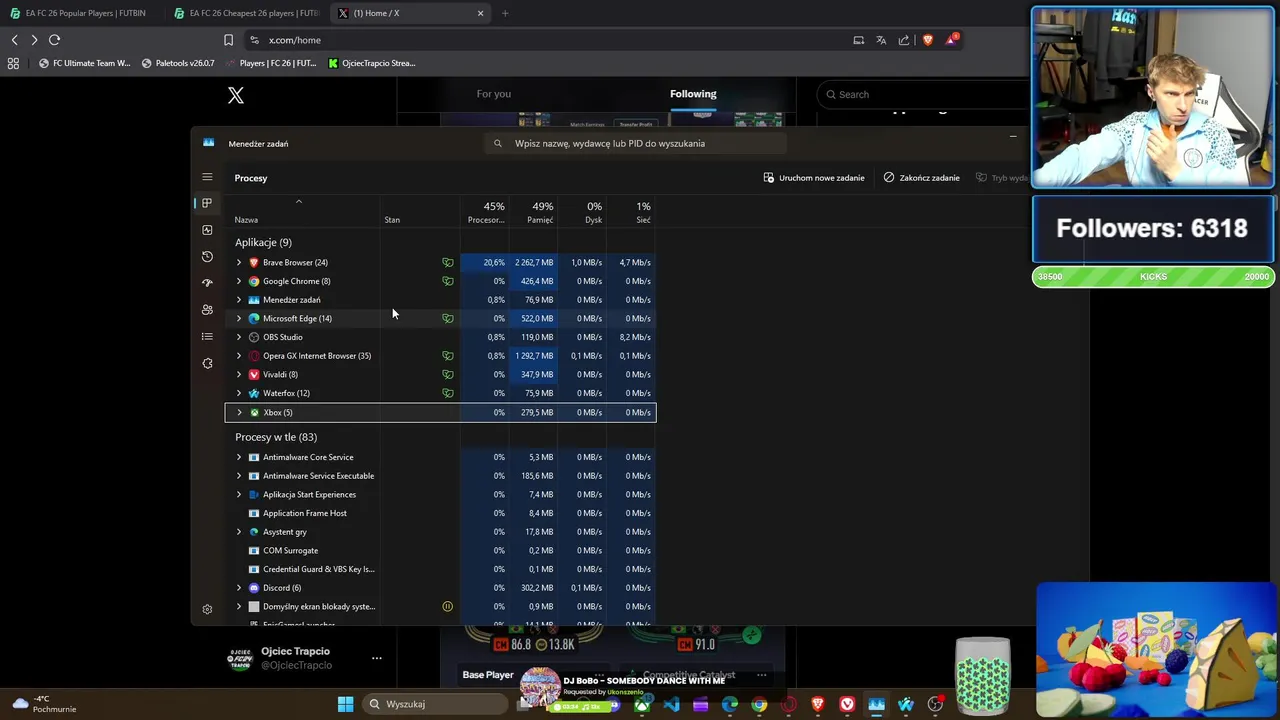The width and height of the screenshot is (1280, 720).
Task: Open the Windows Start menu
Action: (x=345, y=704)
